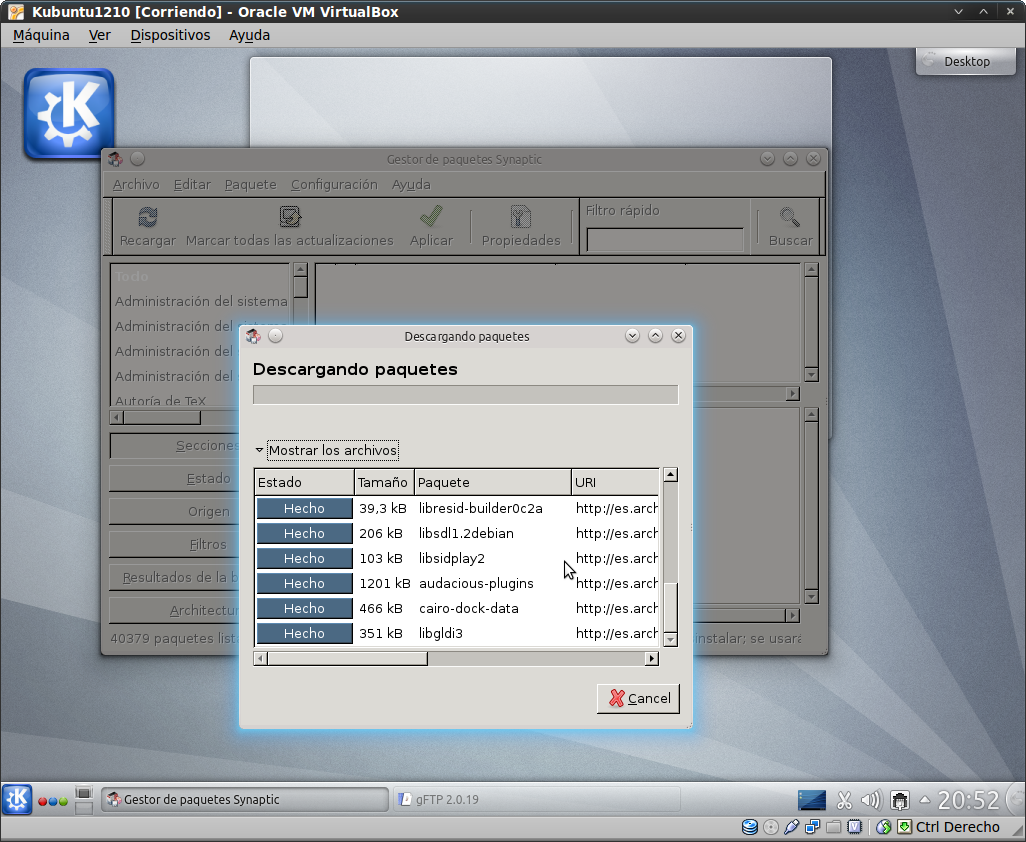Click the Klipper scissors icon in tray
Image resolution: width=1026 pixels, height=842 pixels.
pos(844,800)
